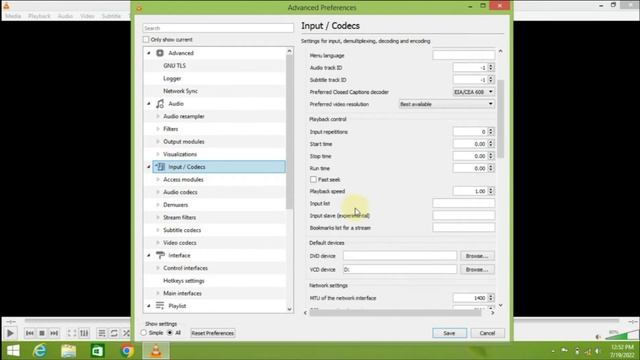Toggle playlist icon in VLC player

click(102, 333)
